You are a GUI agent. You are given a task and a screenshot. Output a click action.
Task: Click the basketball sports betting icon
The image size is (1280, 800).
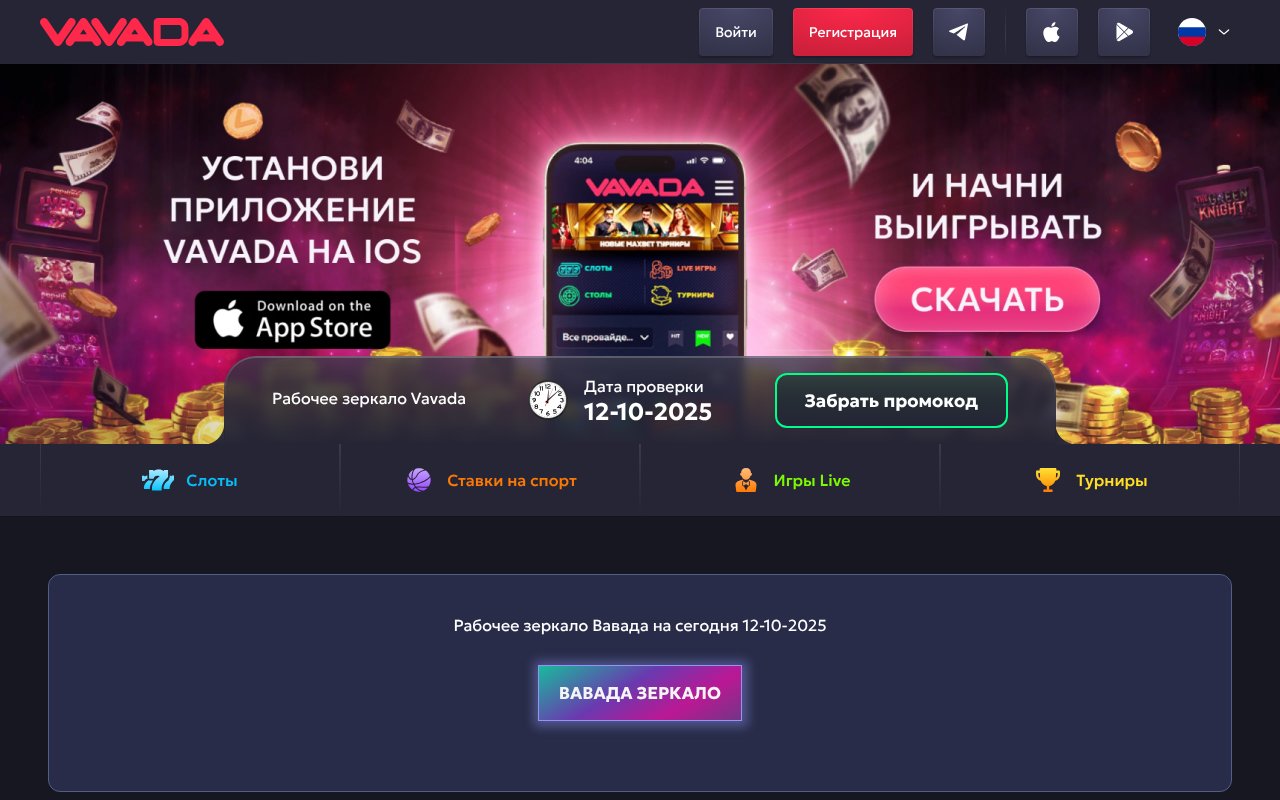click(419, 481)
